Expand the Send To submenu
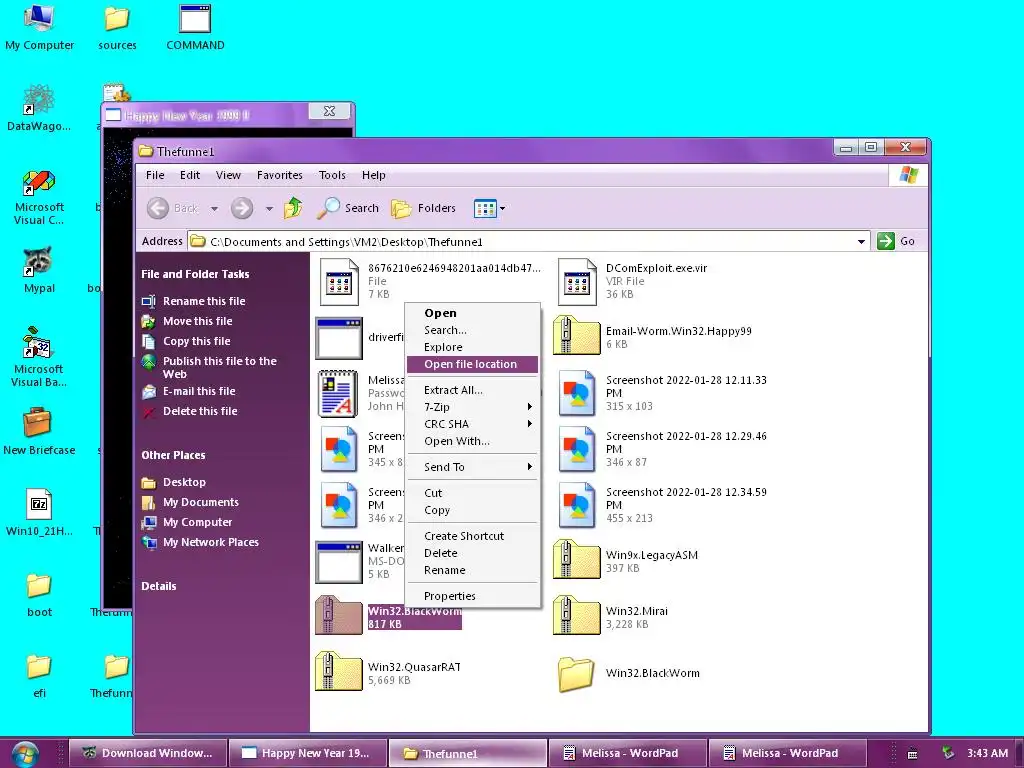The width and height of the screenshot is (1024, 768). click(472, 467)
